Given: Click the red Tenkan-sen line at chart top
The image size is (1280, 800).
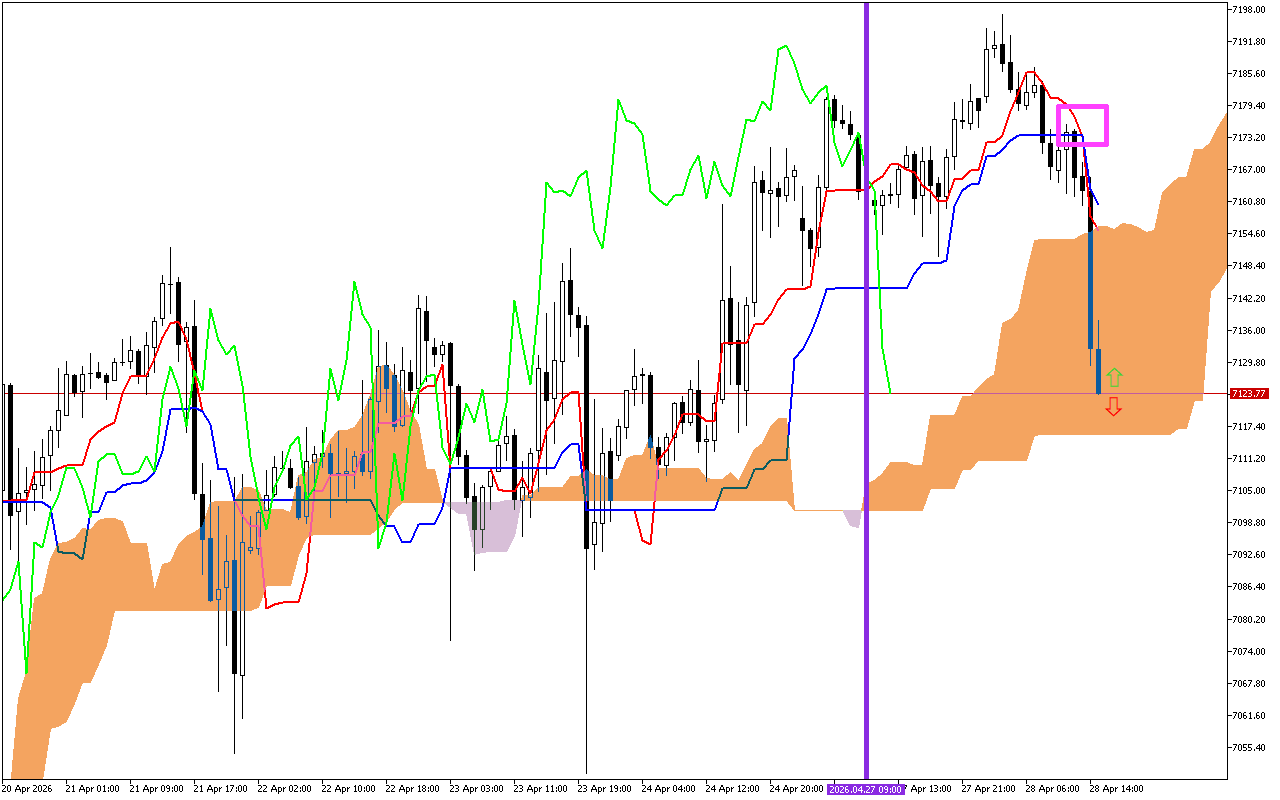Looking at the screenshot, I should [1031, 72].
